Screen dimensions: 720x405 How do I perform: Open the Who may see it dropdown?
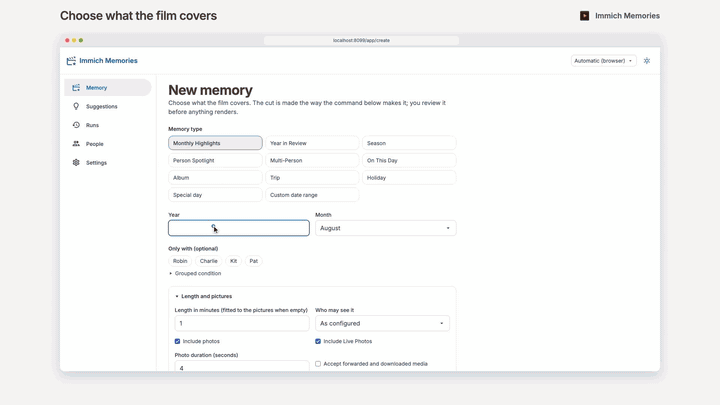[382, 323]
